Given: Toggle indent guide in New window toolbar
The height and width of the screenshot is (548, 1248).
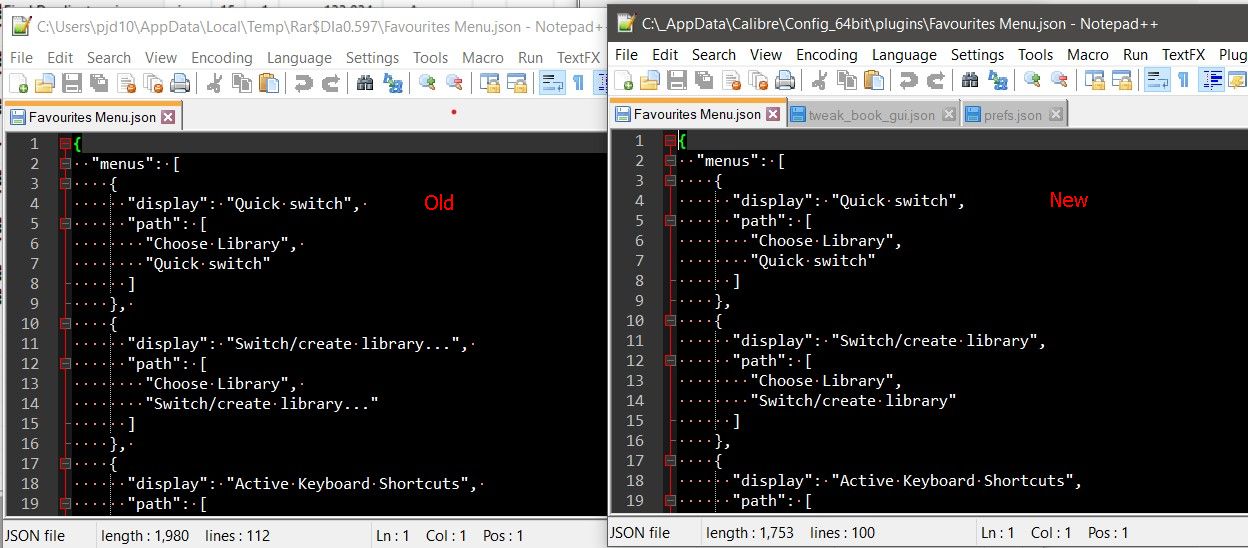Looking at the screenshot, I should coord(1211,80).
